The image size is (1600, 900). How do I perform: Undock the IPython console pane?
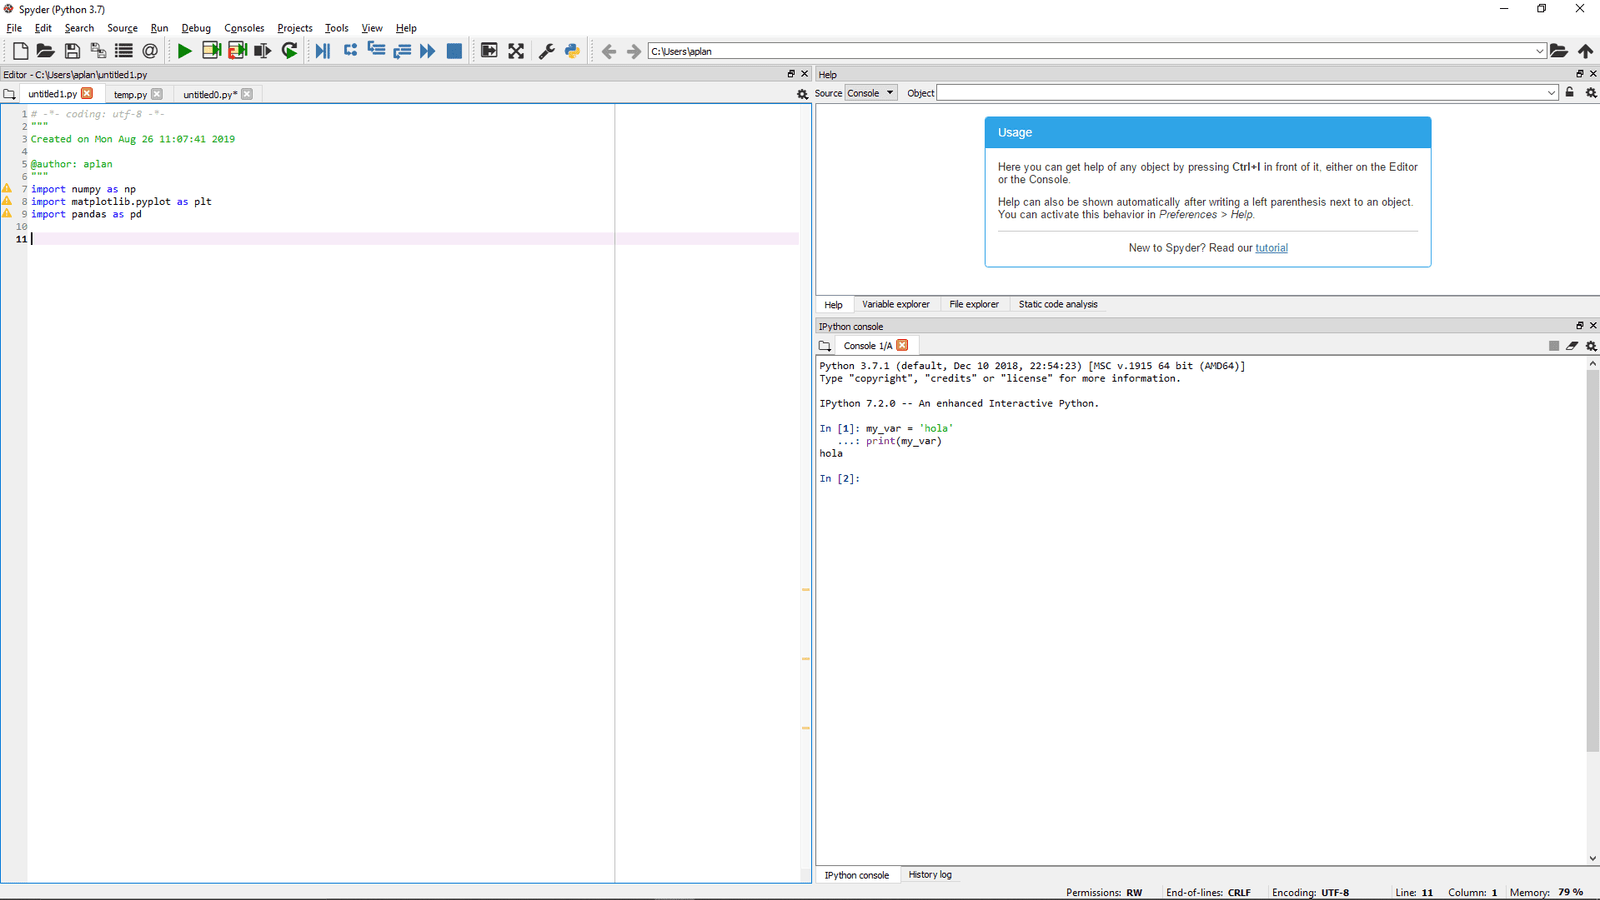[x=1578, y=325]
